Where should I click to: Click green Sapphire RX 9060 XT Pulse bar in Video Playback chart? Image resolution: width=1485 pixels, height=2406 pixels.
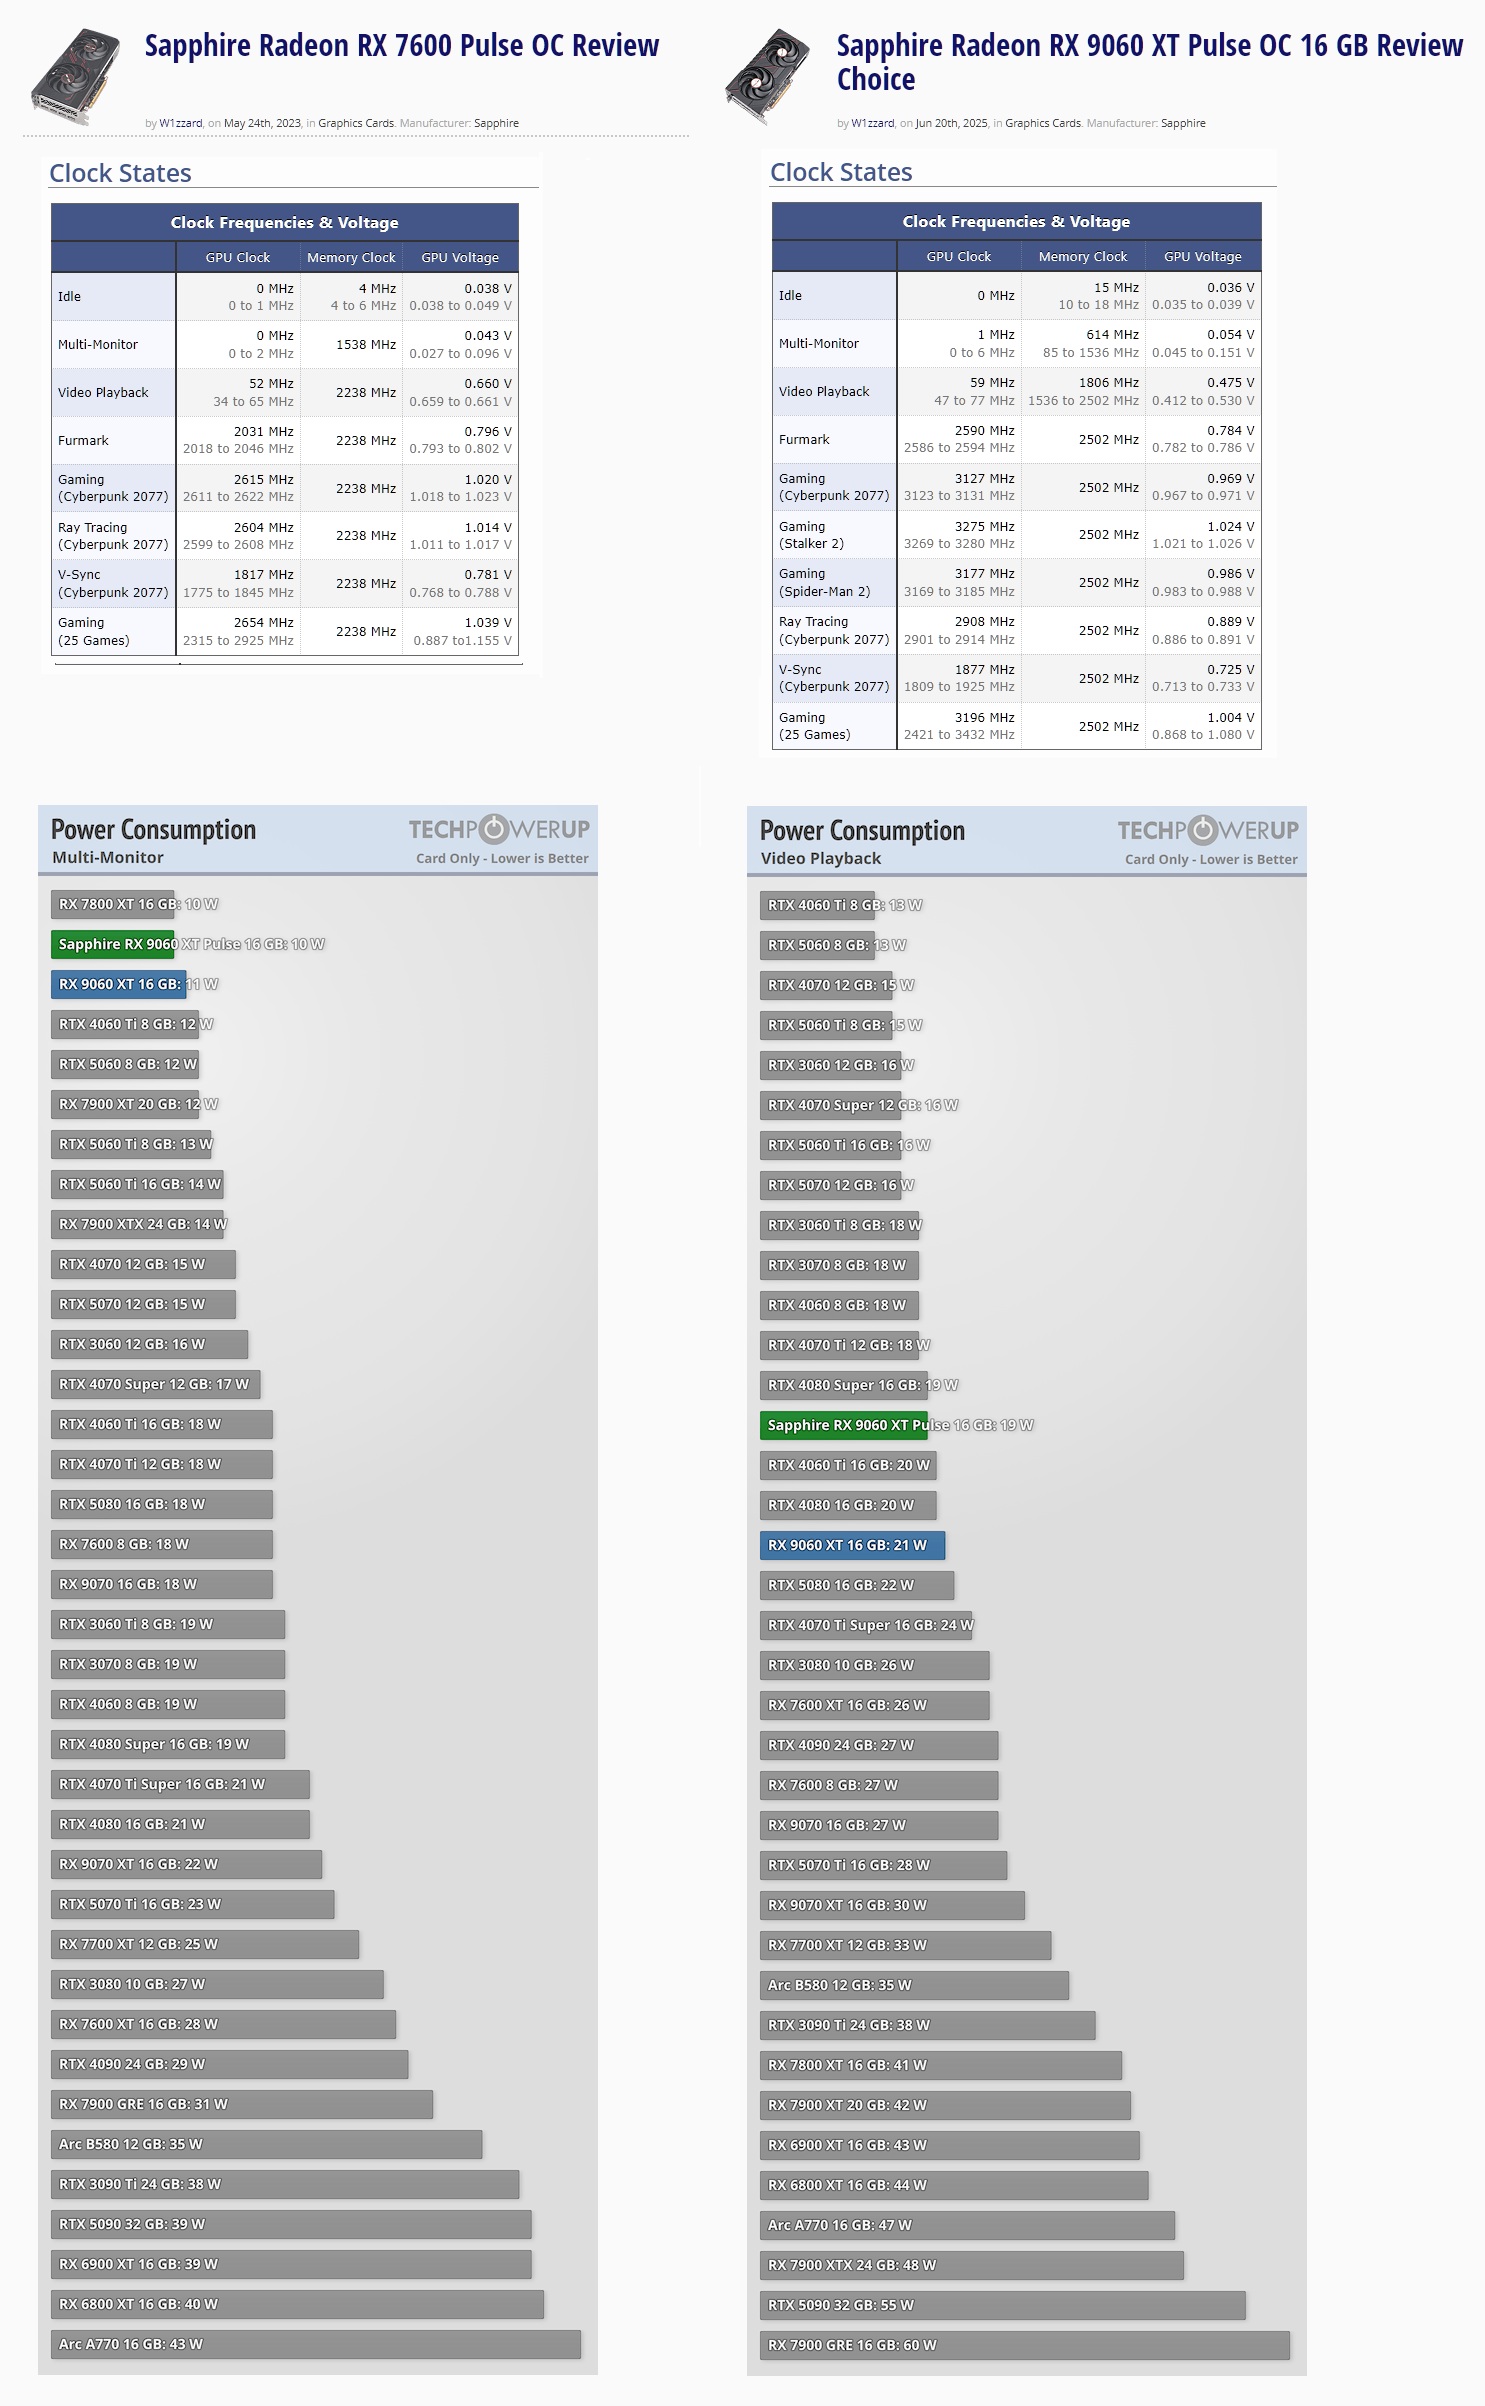[x=844, y=1425]
